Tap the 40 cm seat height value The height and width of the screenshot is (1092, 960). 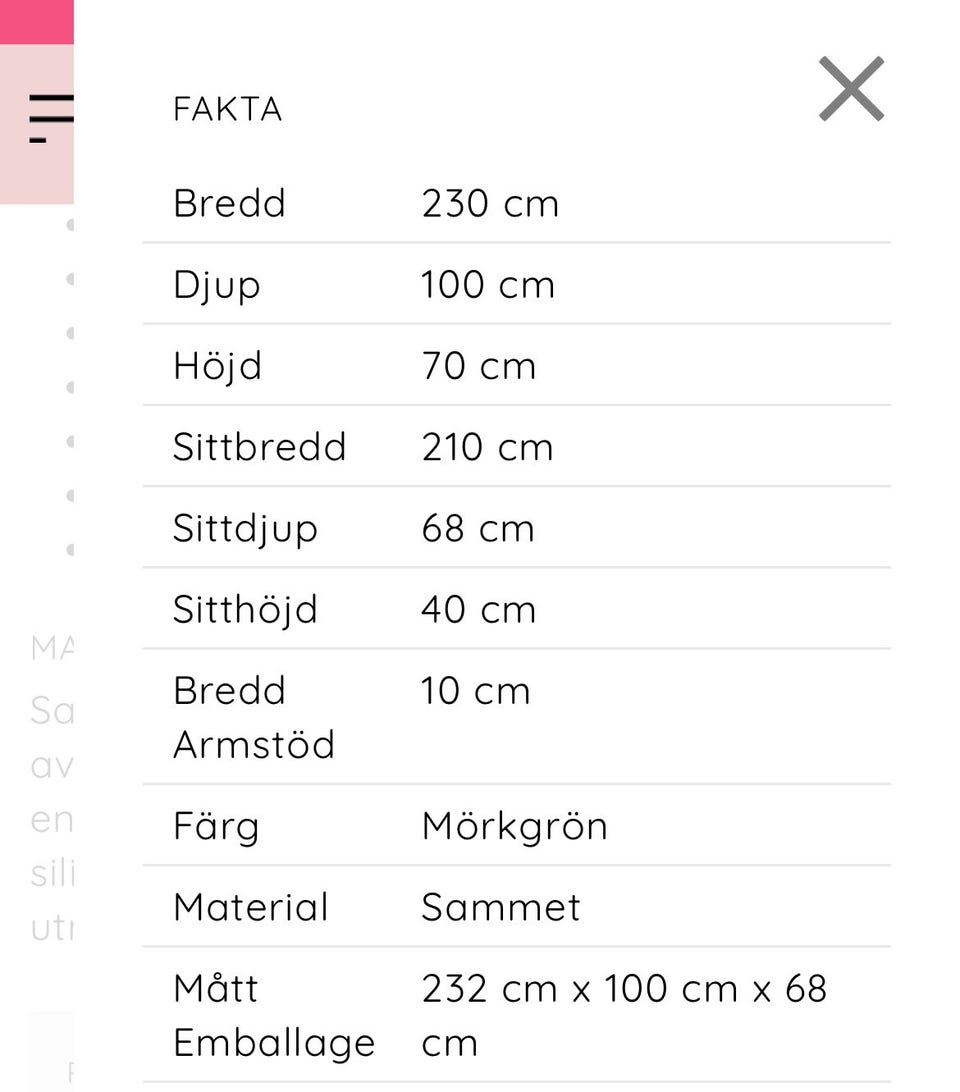pyautogui.click(x=478, y=609)
